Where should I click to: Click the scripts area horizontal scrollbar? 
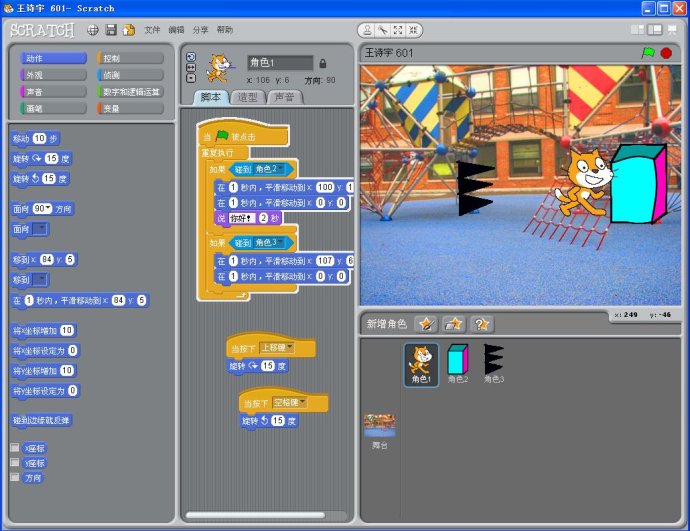(255, 515)
